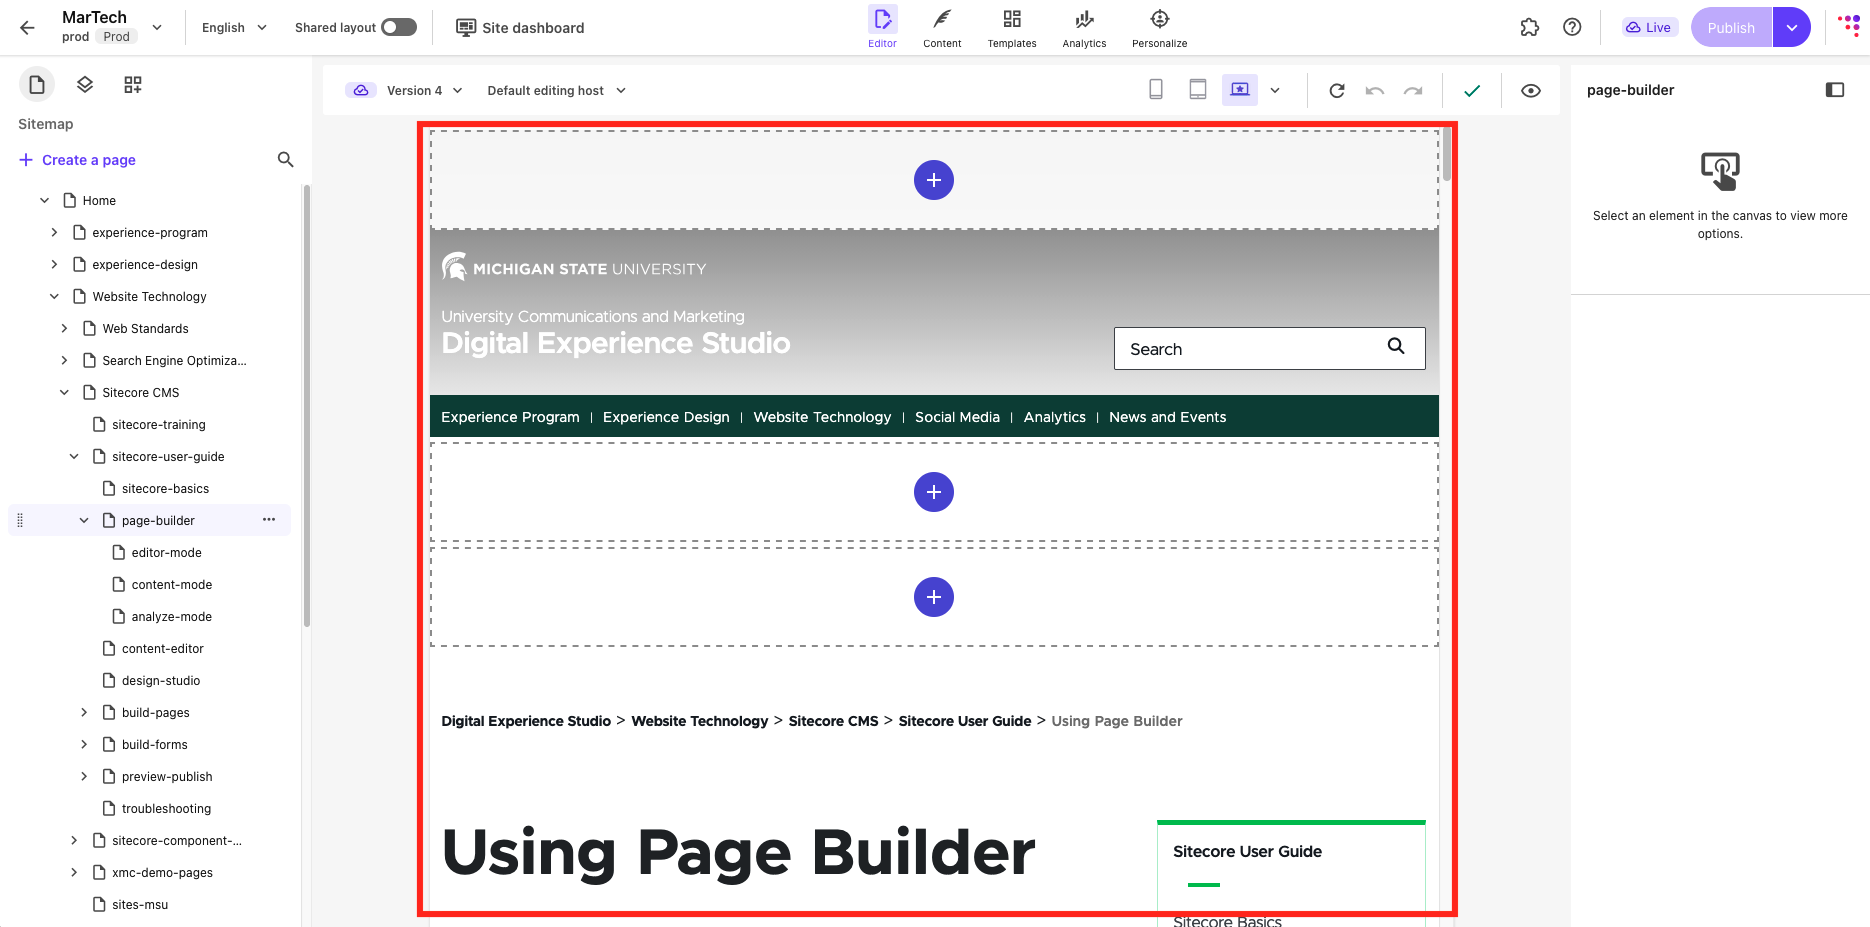Viewport: 1870px width, 927px height.
Task: Open the English language dropdown
Action: coord(235,28)
